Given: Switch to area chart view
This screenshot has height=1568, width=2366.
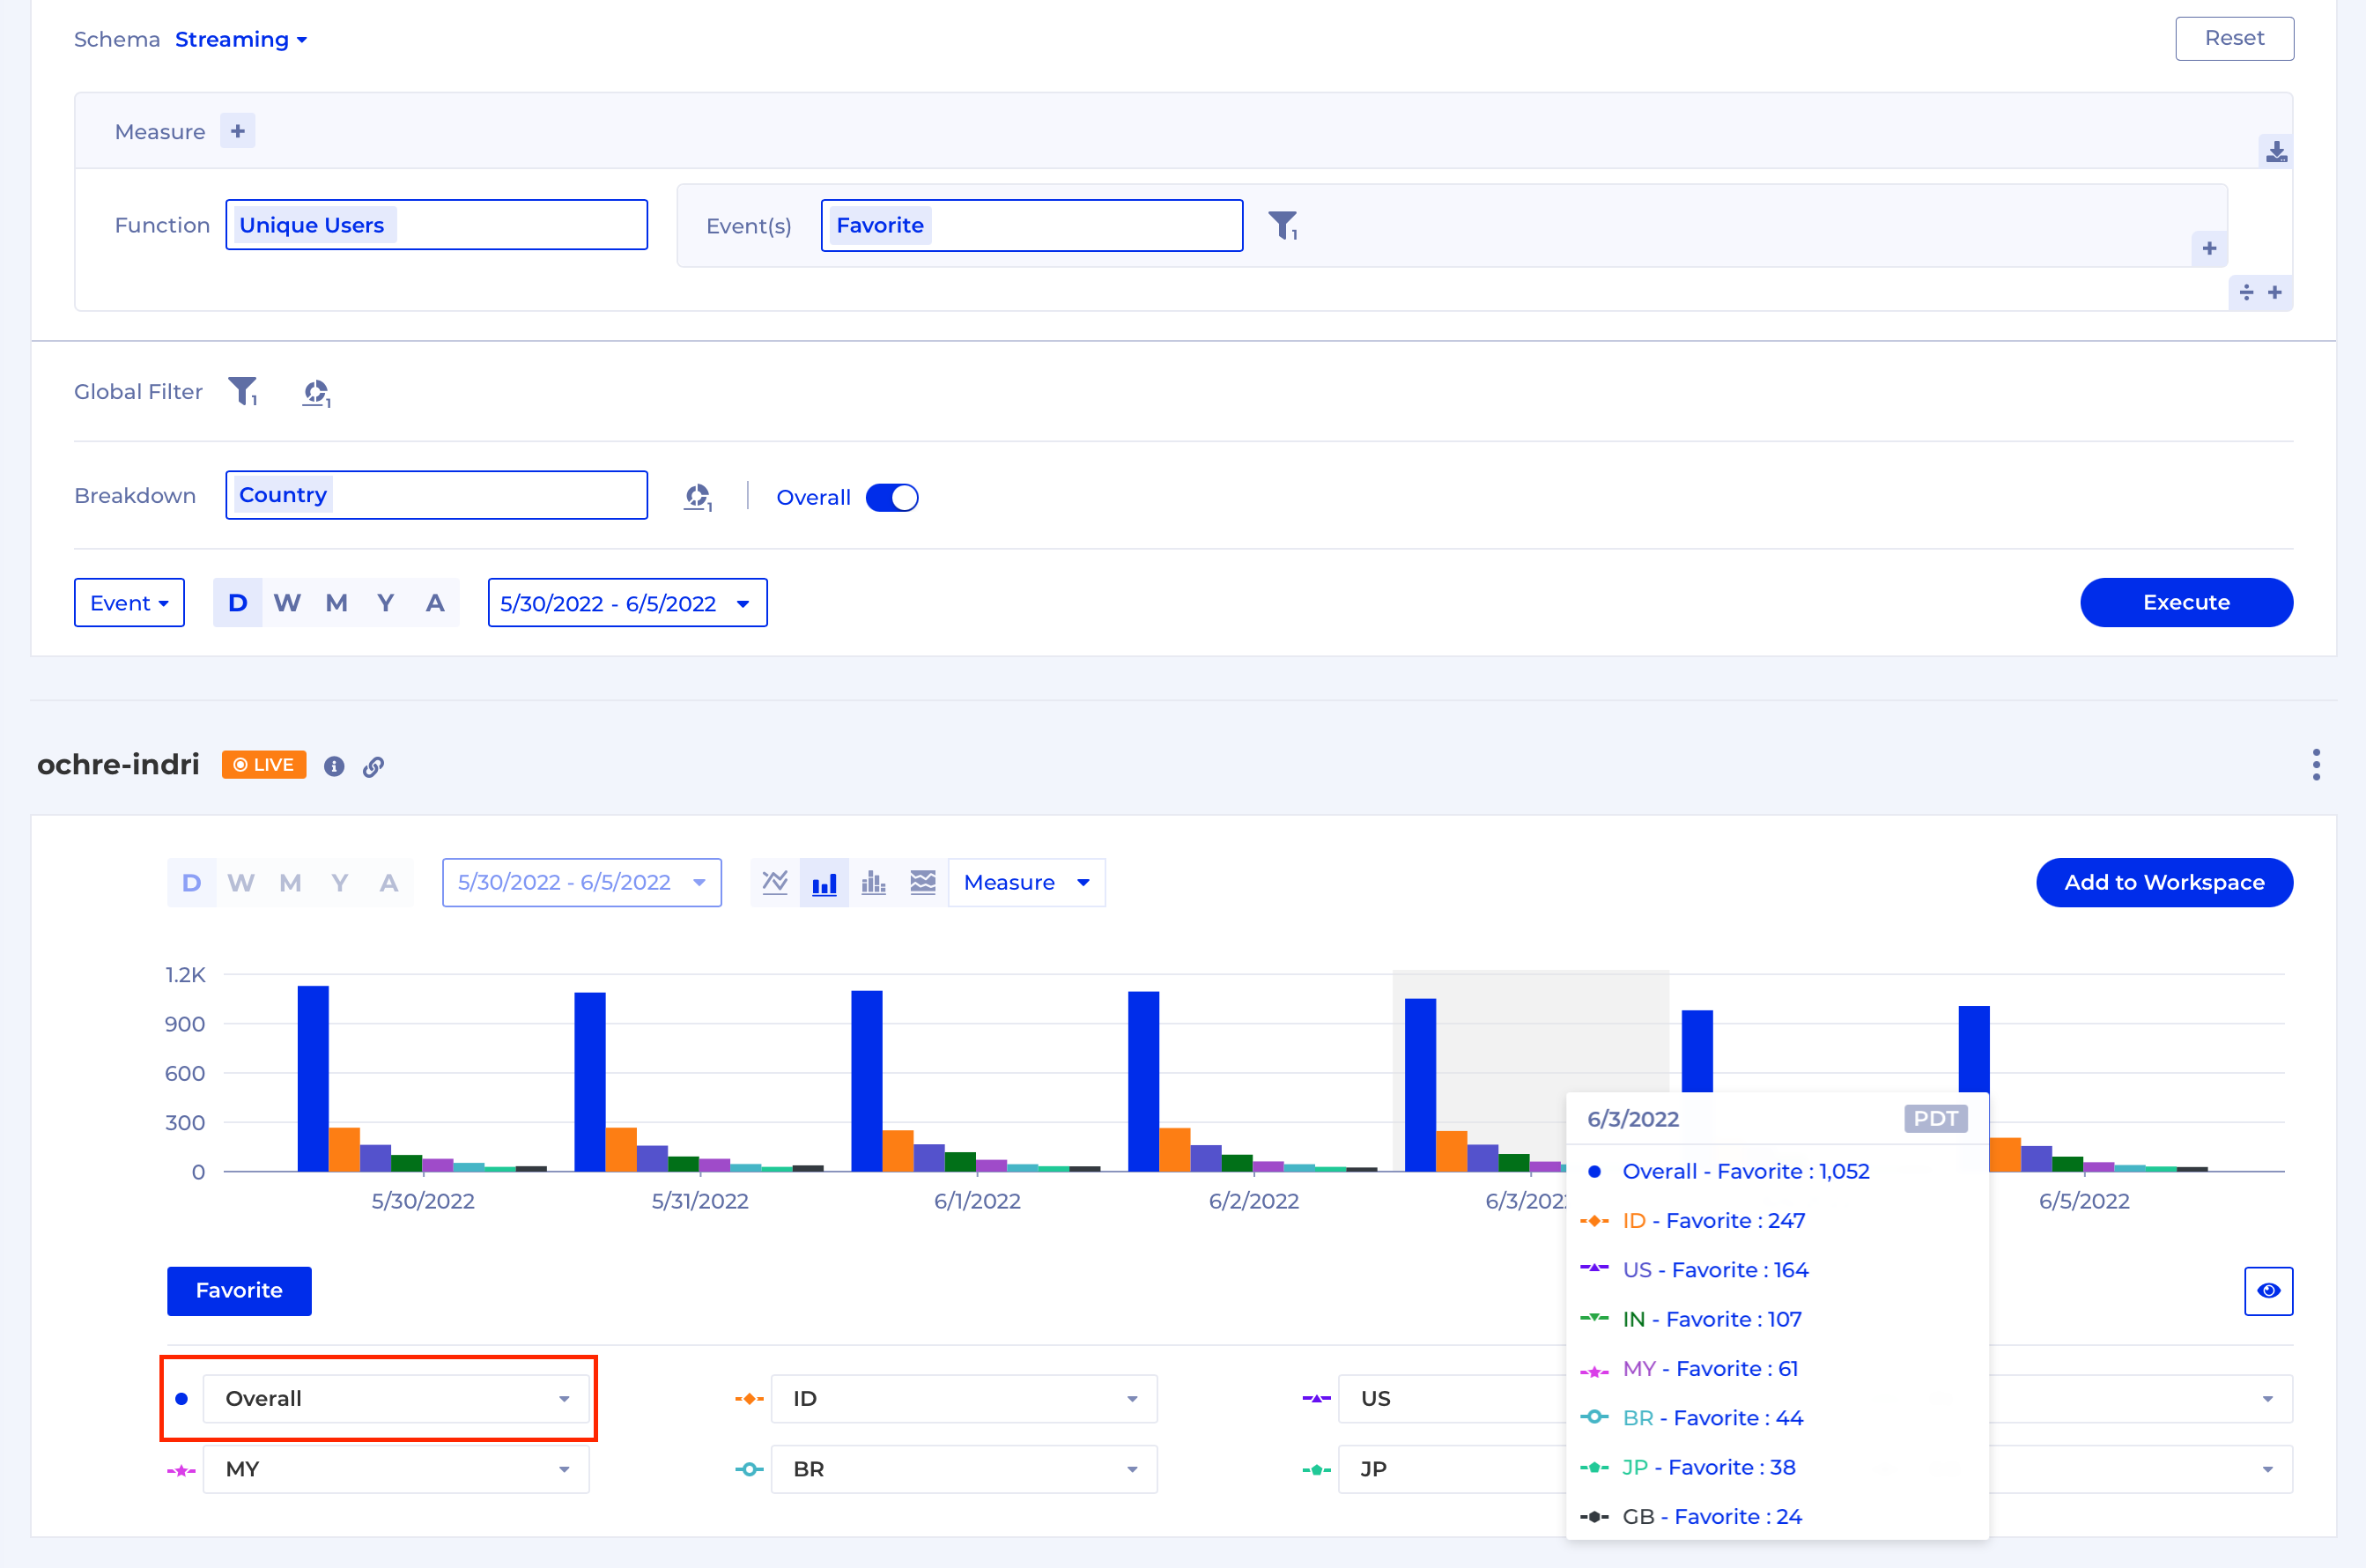Looking at the screenshot, I should (x=922, y=882).
